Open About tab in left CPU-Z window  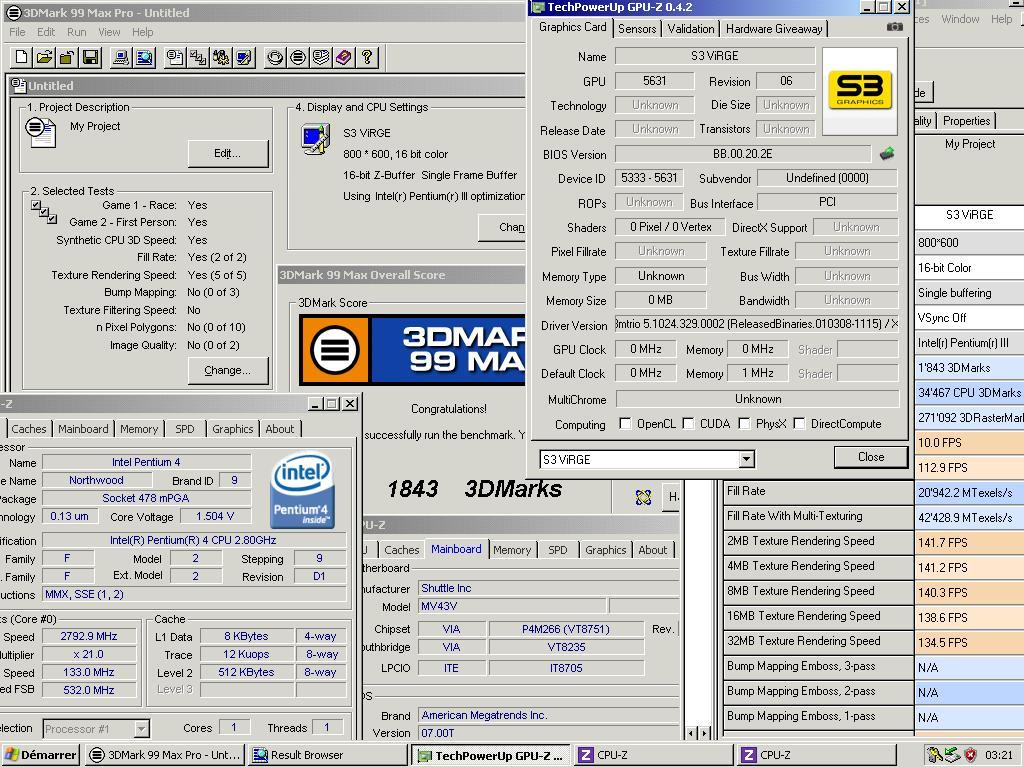(280, 429)
